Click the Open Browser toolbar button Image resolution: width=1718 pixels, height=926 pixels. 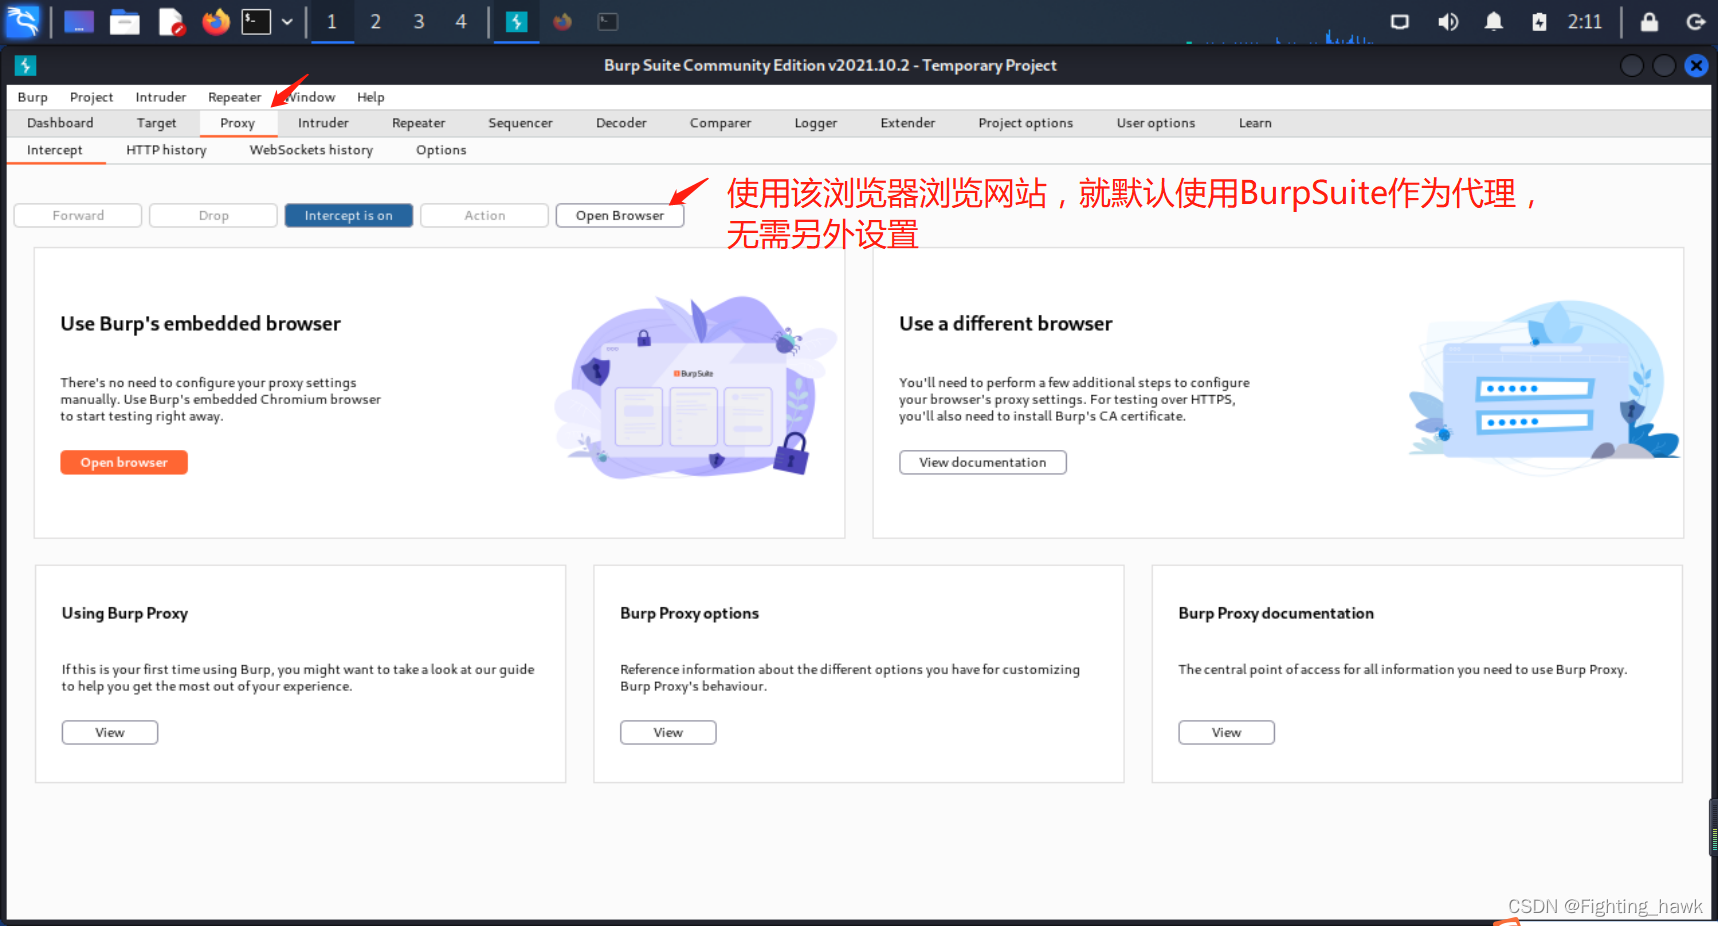620,216
